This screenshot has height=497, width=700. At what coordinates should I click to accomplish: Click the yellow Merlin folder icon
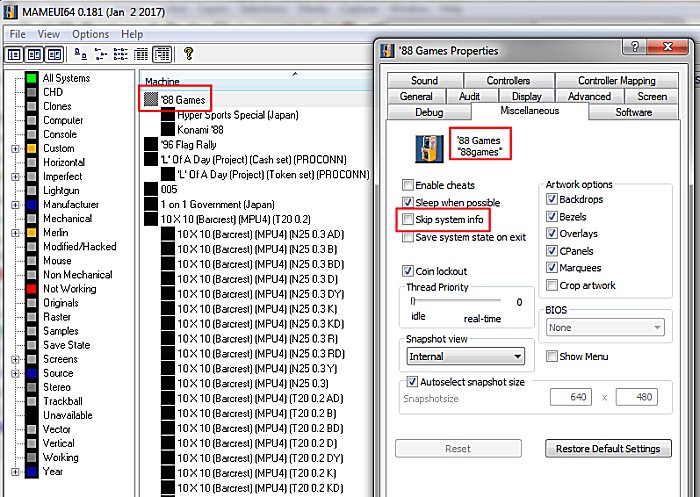coord(31,233)
